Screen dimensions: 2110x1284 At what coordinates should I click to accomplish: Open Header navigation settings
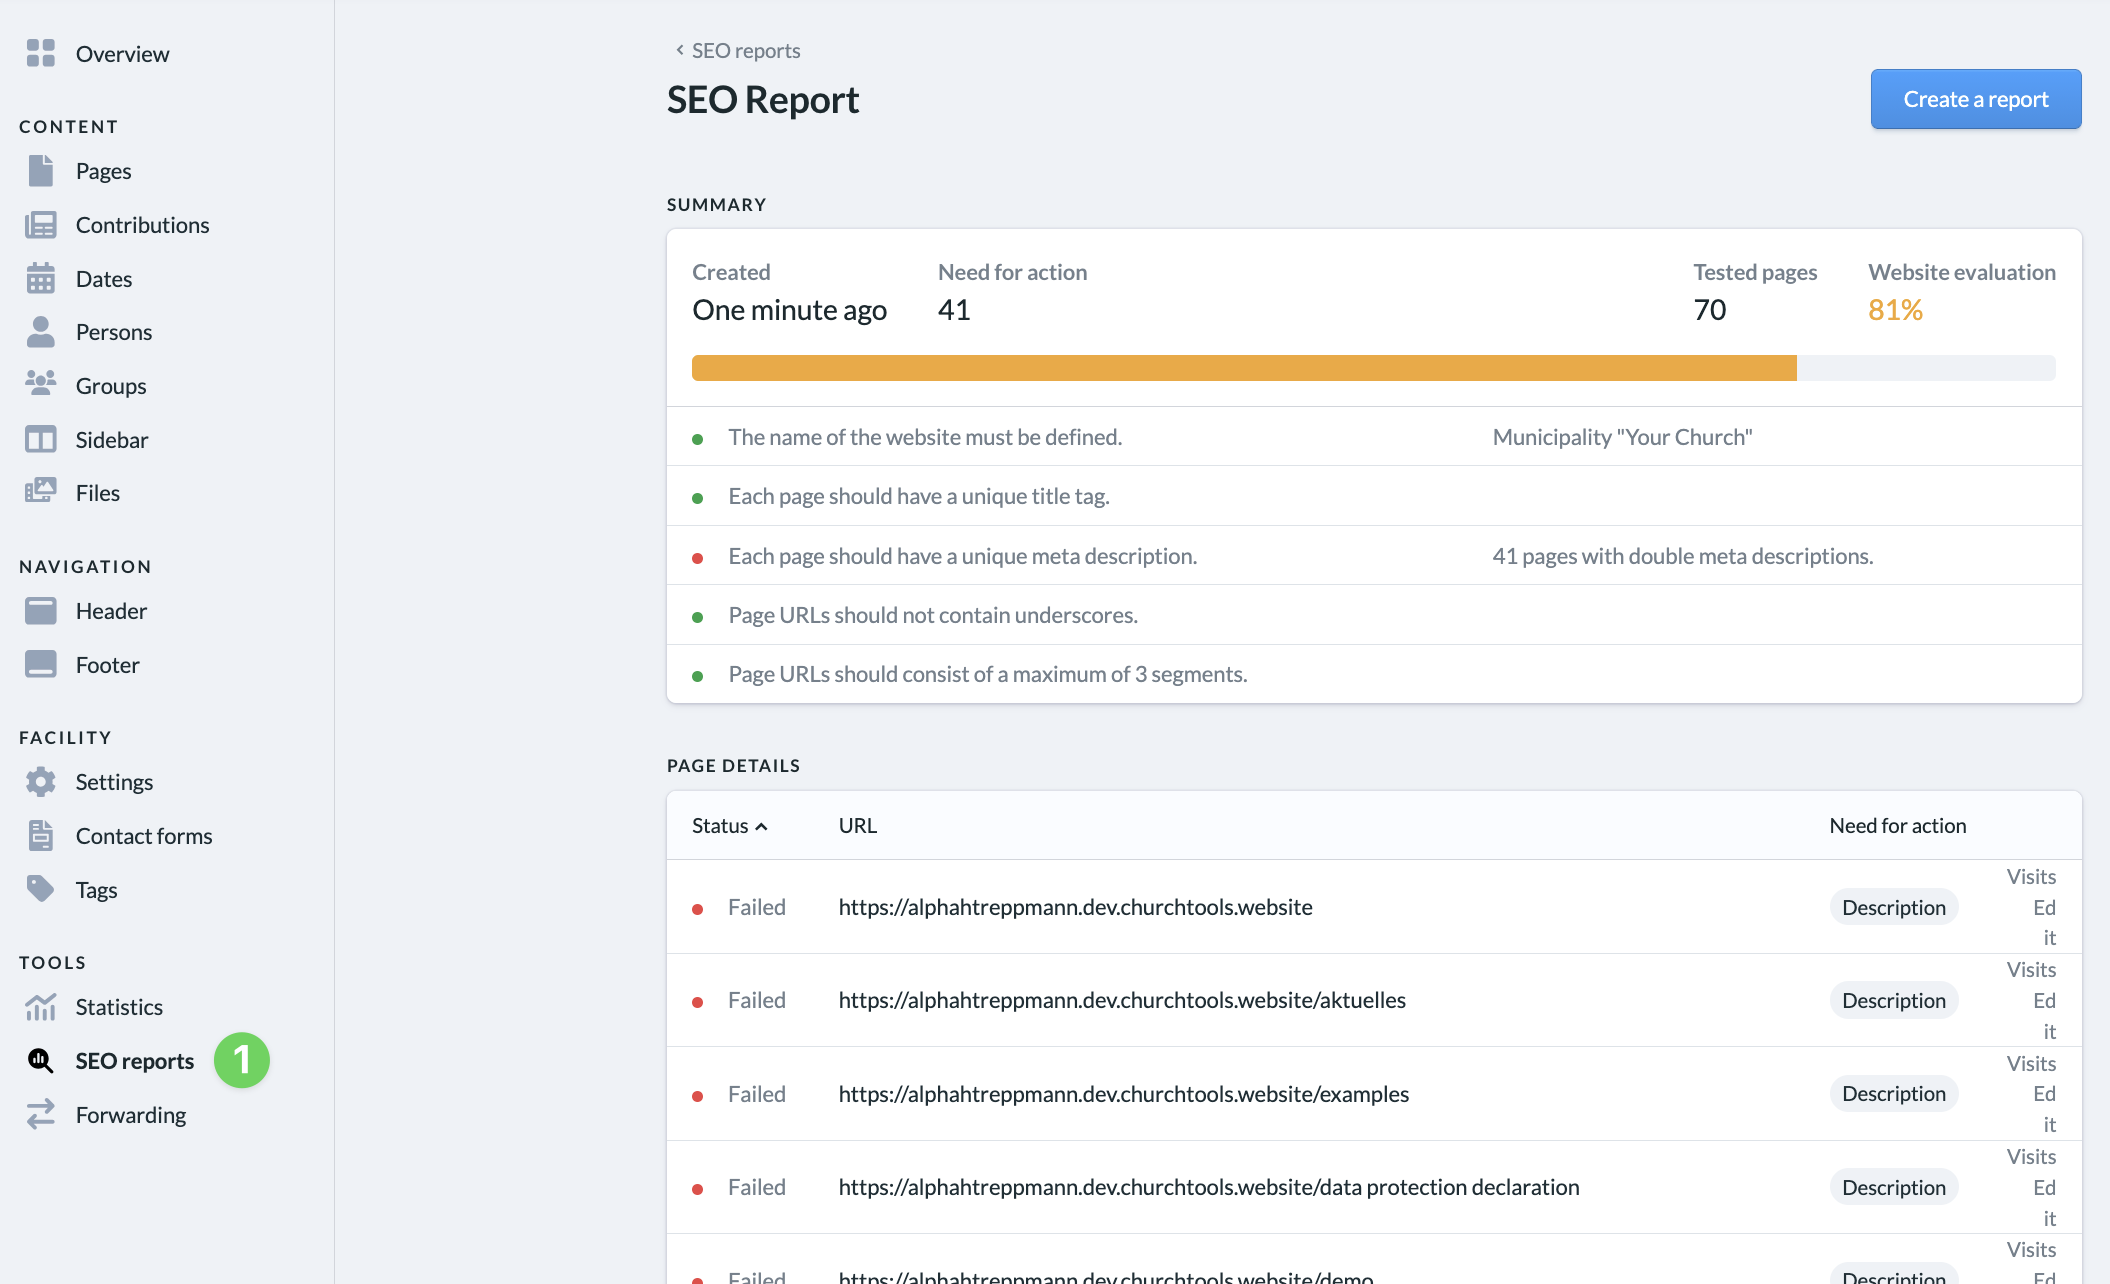pos(111,611)
